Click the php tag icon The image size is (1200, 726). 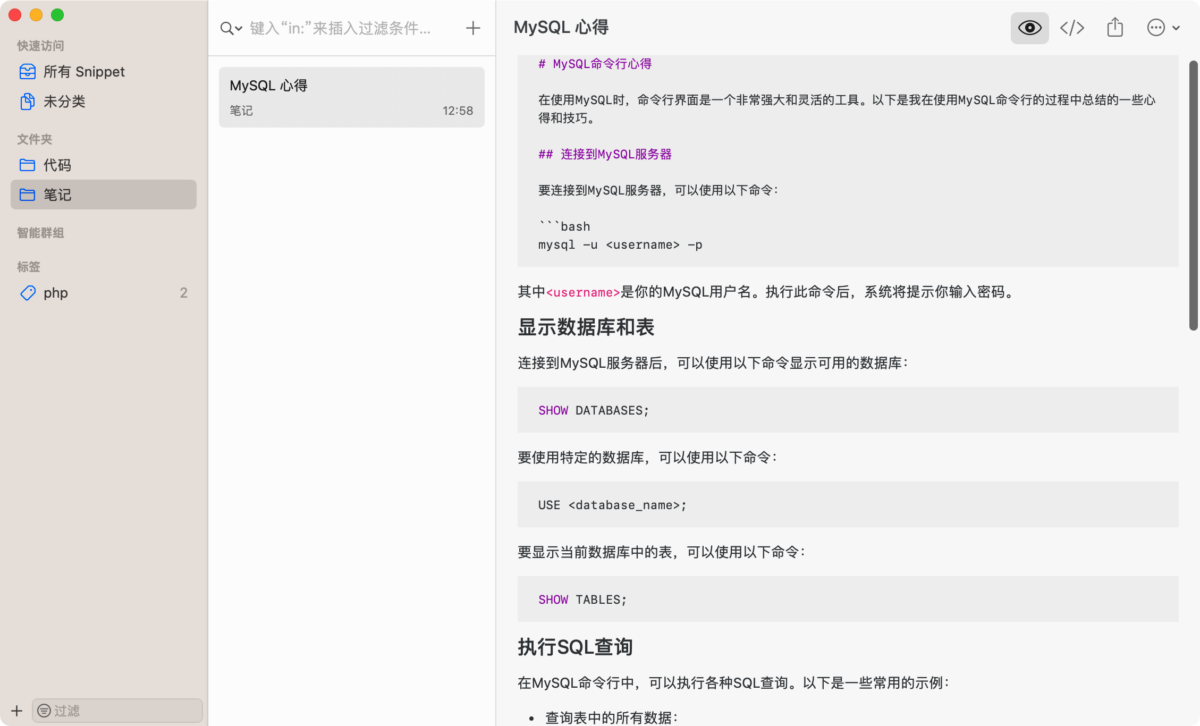pos(28,293)
